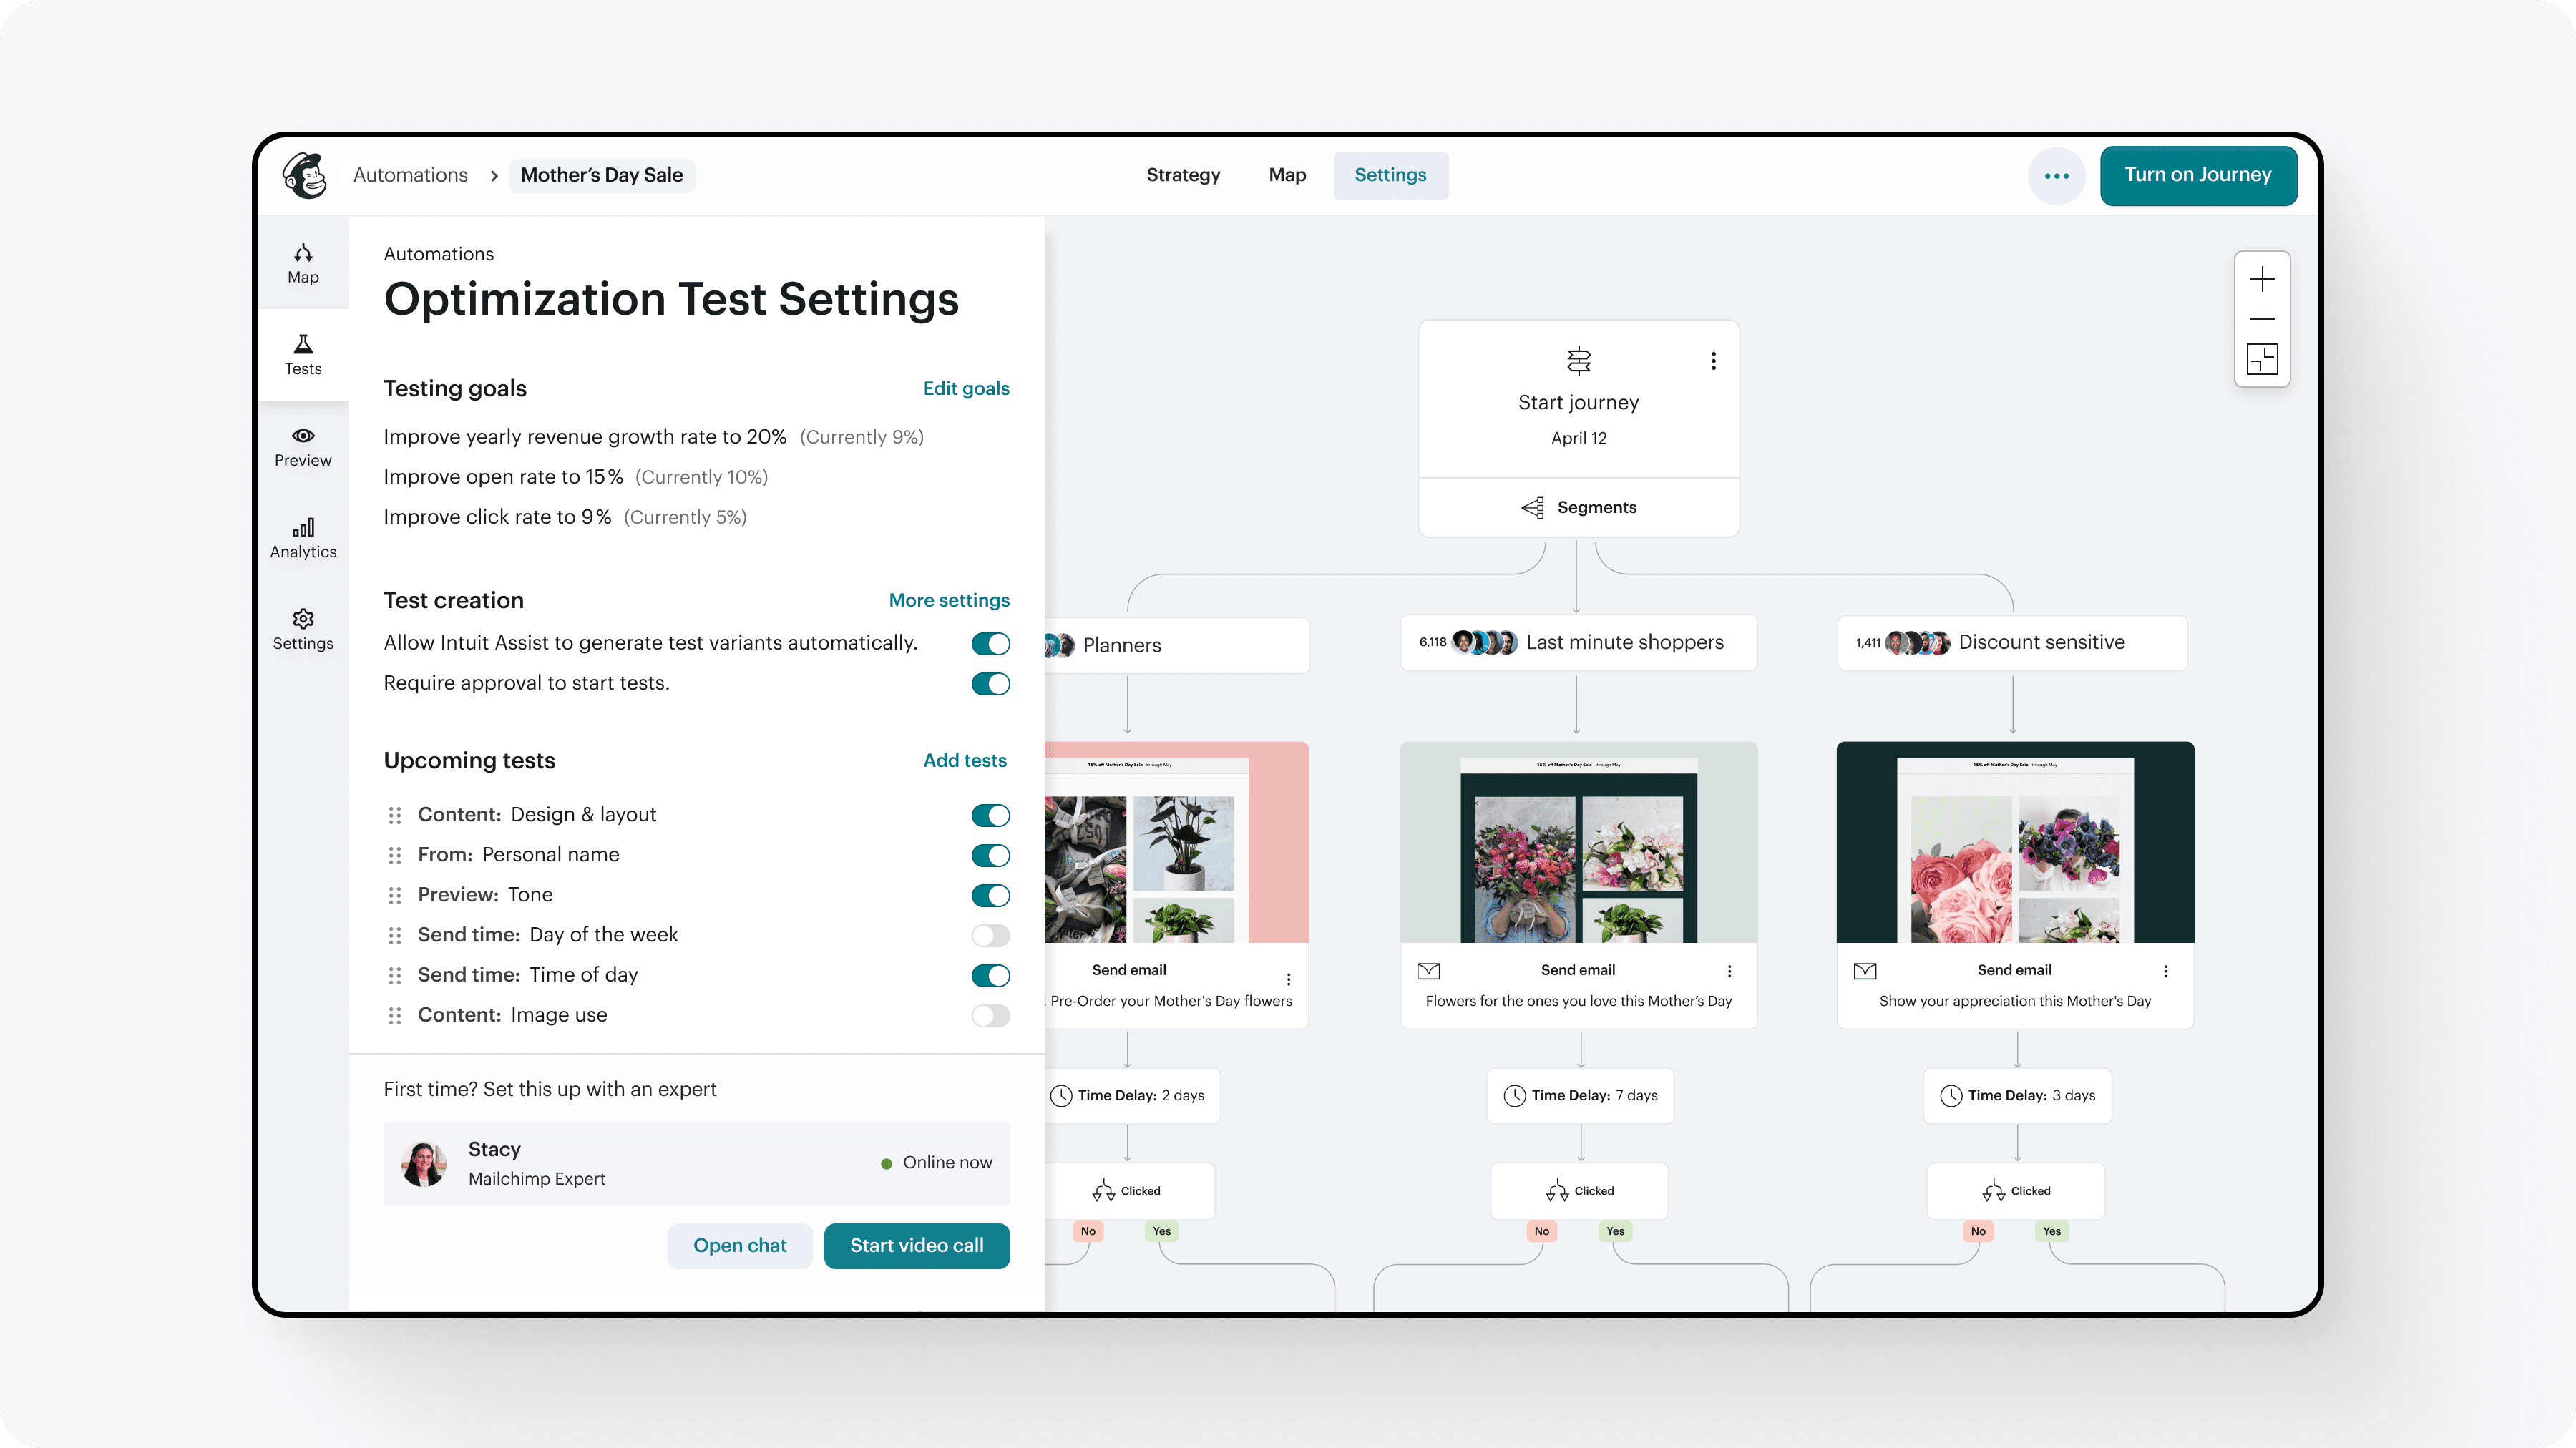Zoom out with the minus button
Image resolution: width=2576 pixels, height=1448 pixels.
pyautogui.click(x=2262, y=319)
